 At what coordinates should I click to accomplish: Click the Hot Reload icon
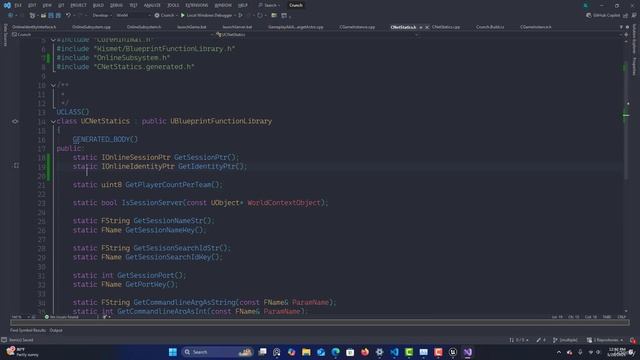[x=260, y=16]
